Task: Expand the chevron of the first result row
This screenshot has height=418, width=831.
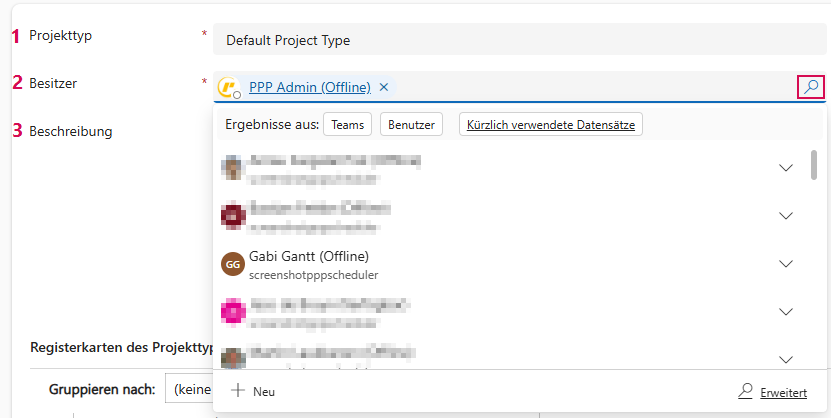Action: pos(785,167)
